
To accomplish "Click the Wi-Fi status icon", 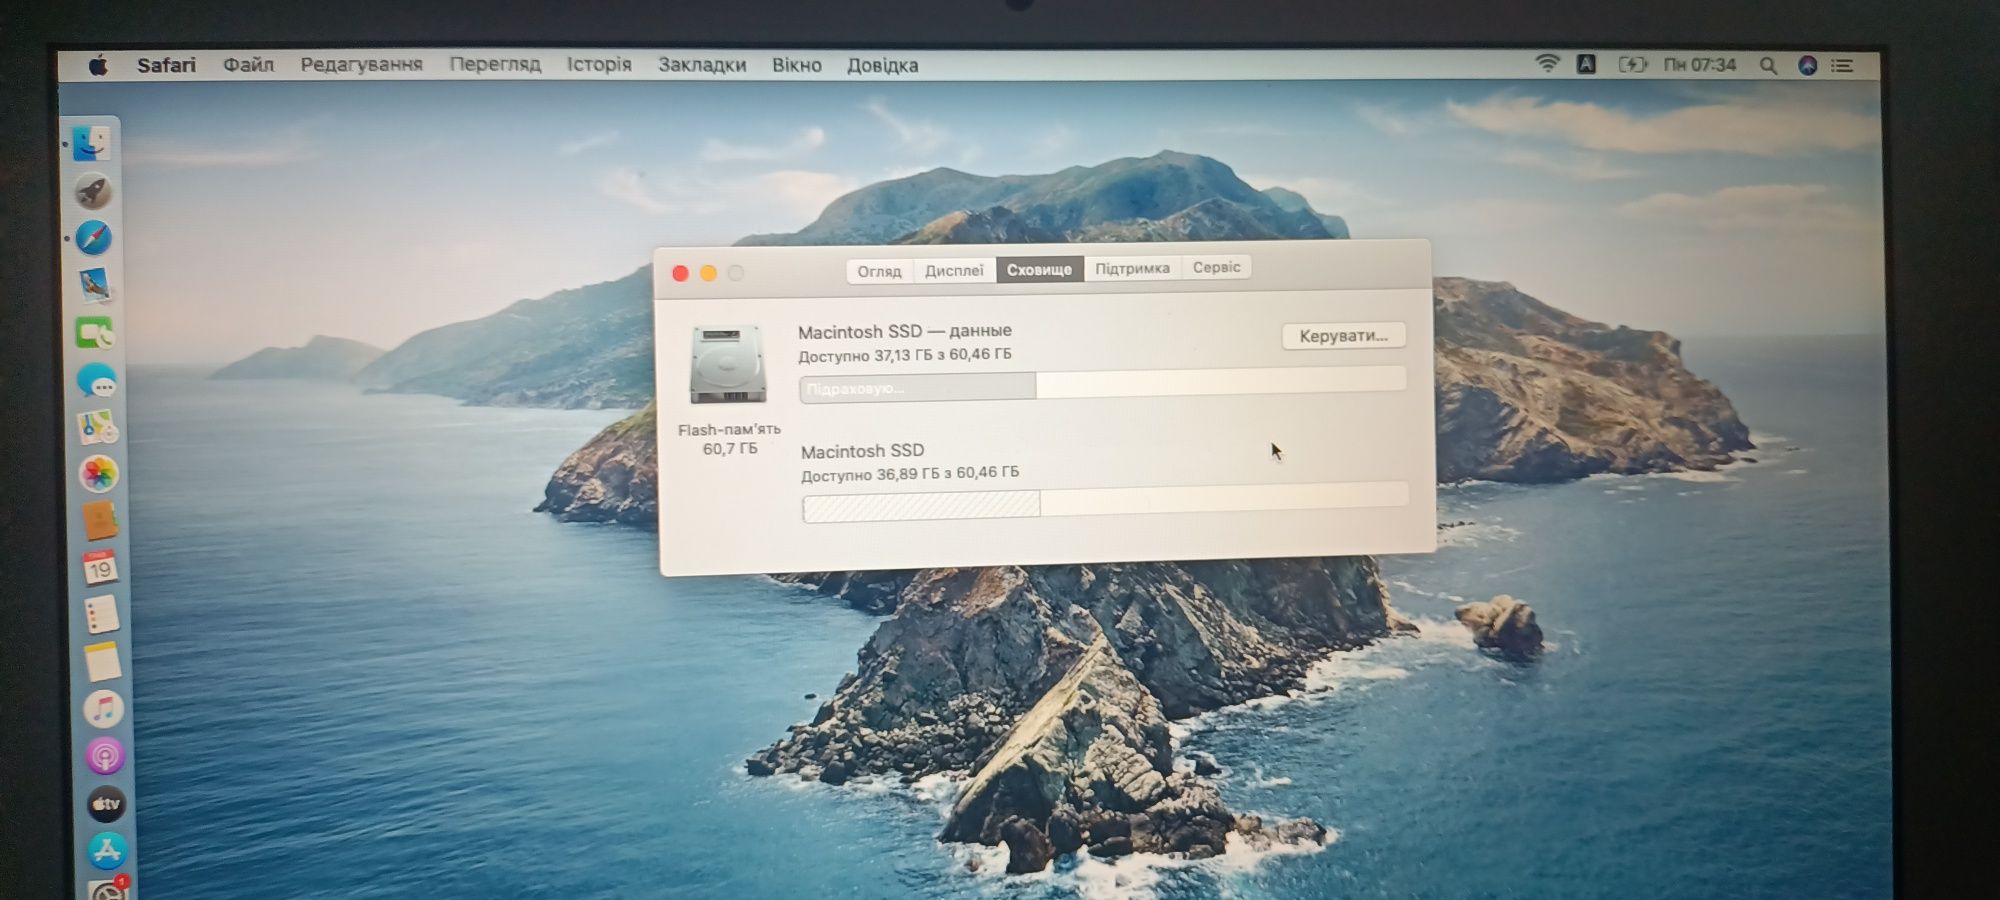I will [x=1547, y=64].
